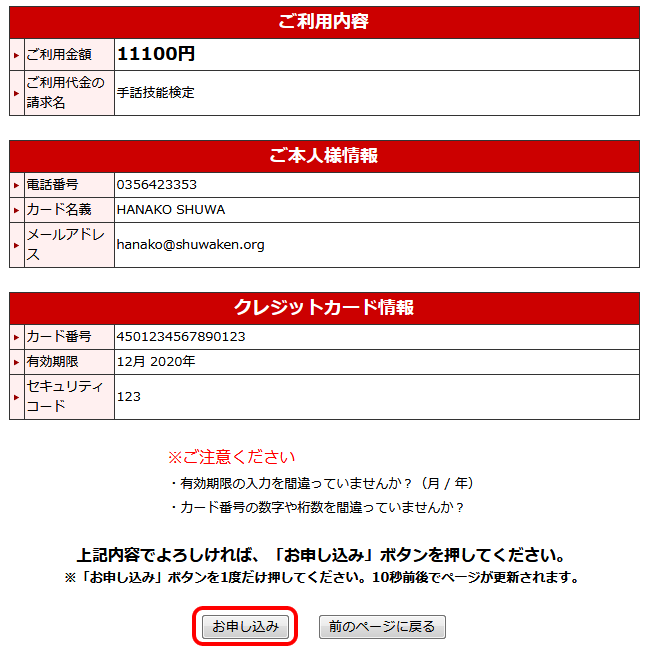Click the クレジットカード情報 section header

tap(324, 308)
